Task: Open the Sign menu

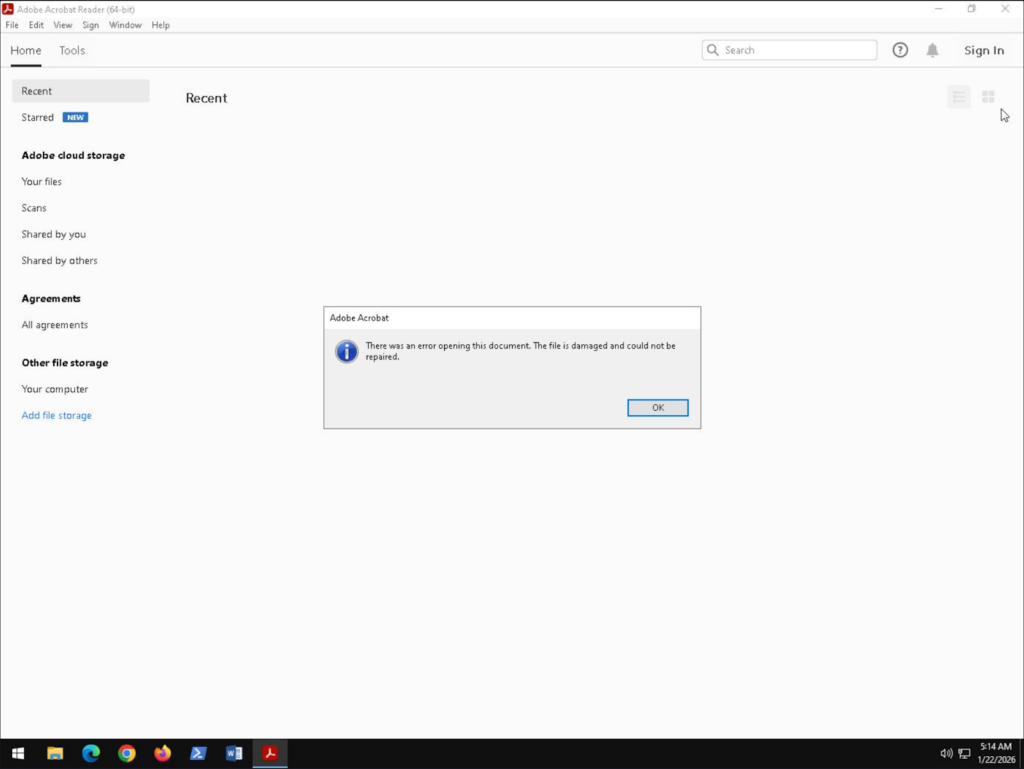Action: coord(90,25)
